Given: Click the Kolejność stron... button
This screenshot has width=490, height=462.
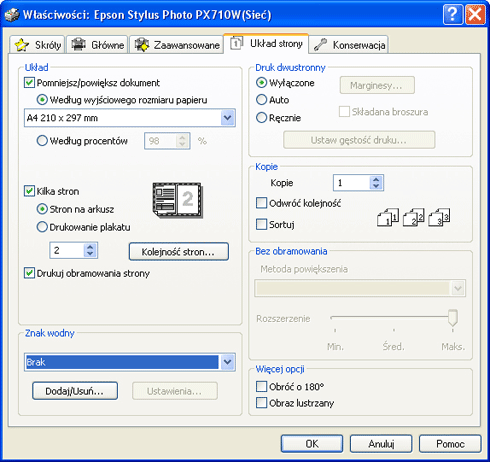Looking at the screenshot, I should click(179, 252).
